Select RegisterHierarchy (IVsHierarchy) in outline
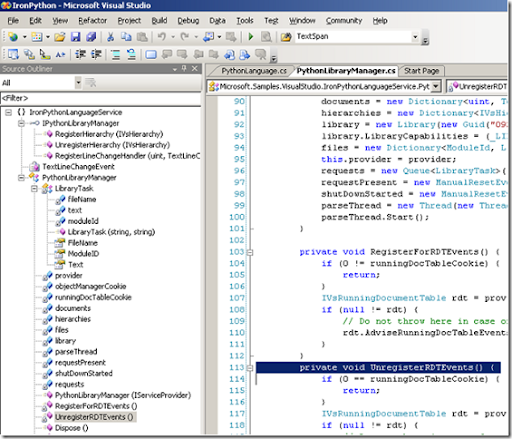512x439 pixels. (109, 134)
